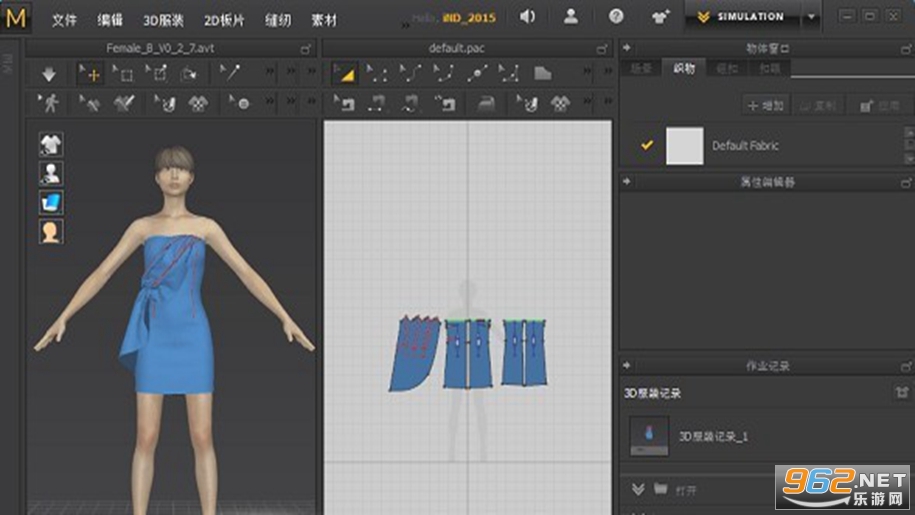
Task: Toggle garment display shirt icon in 3D view
Action: tap(51, 144)
